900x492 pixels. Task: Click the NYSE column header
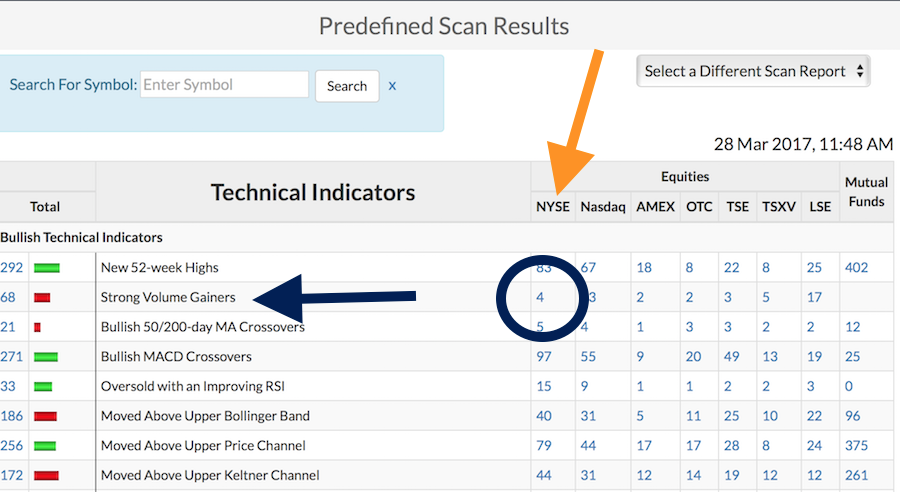point(553,207)
